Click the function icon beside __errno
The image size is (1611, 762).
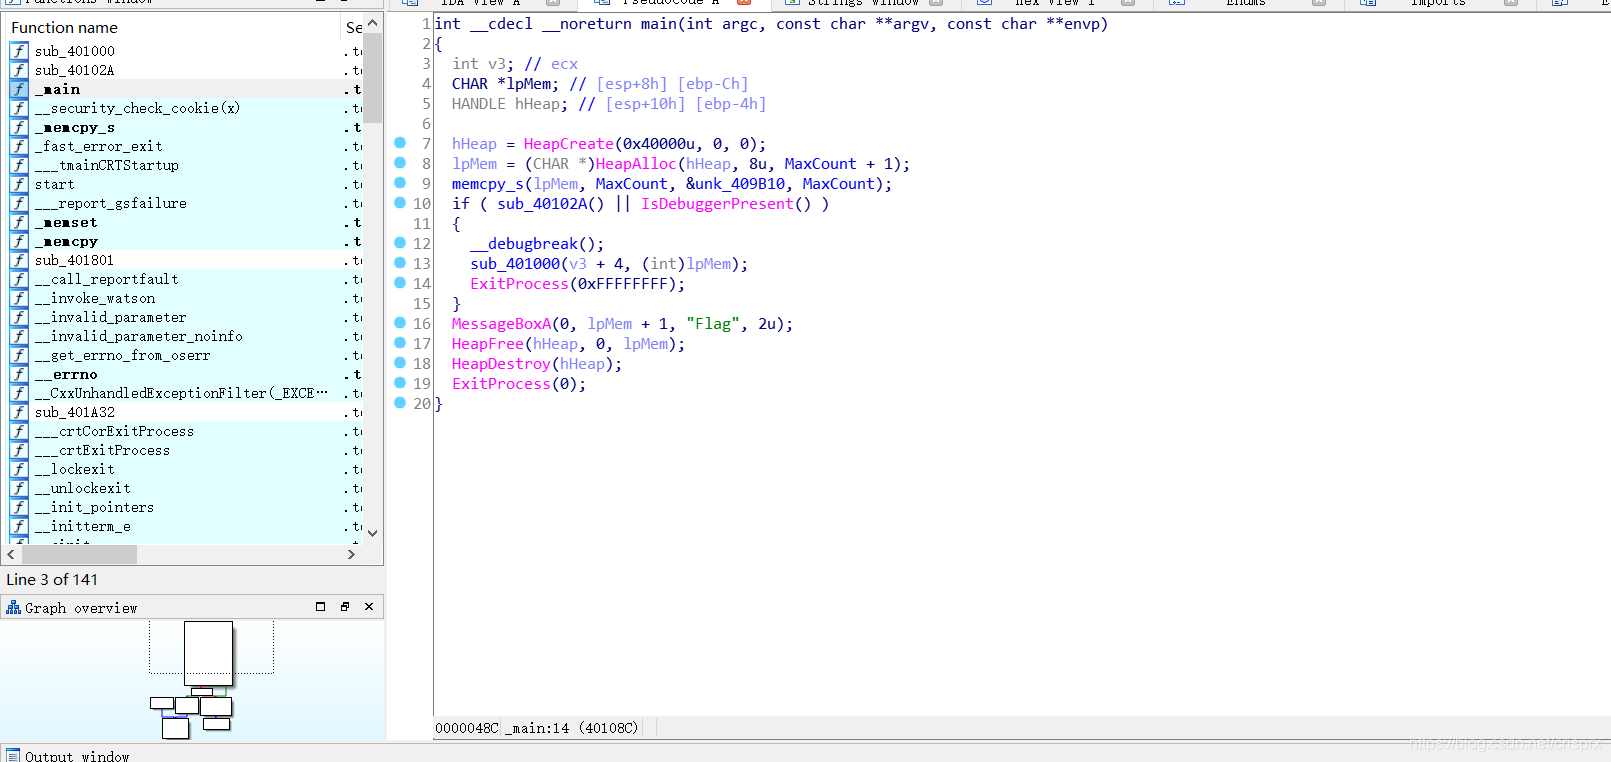(x=19, y=374)
